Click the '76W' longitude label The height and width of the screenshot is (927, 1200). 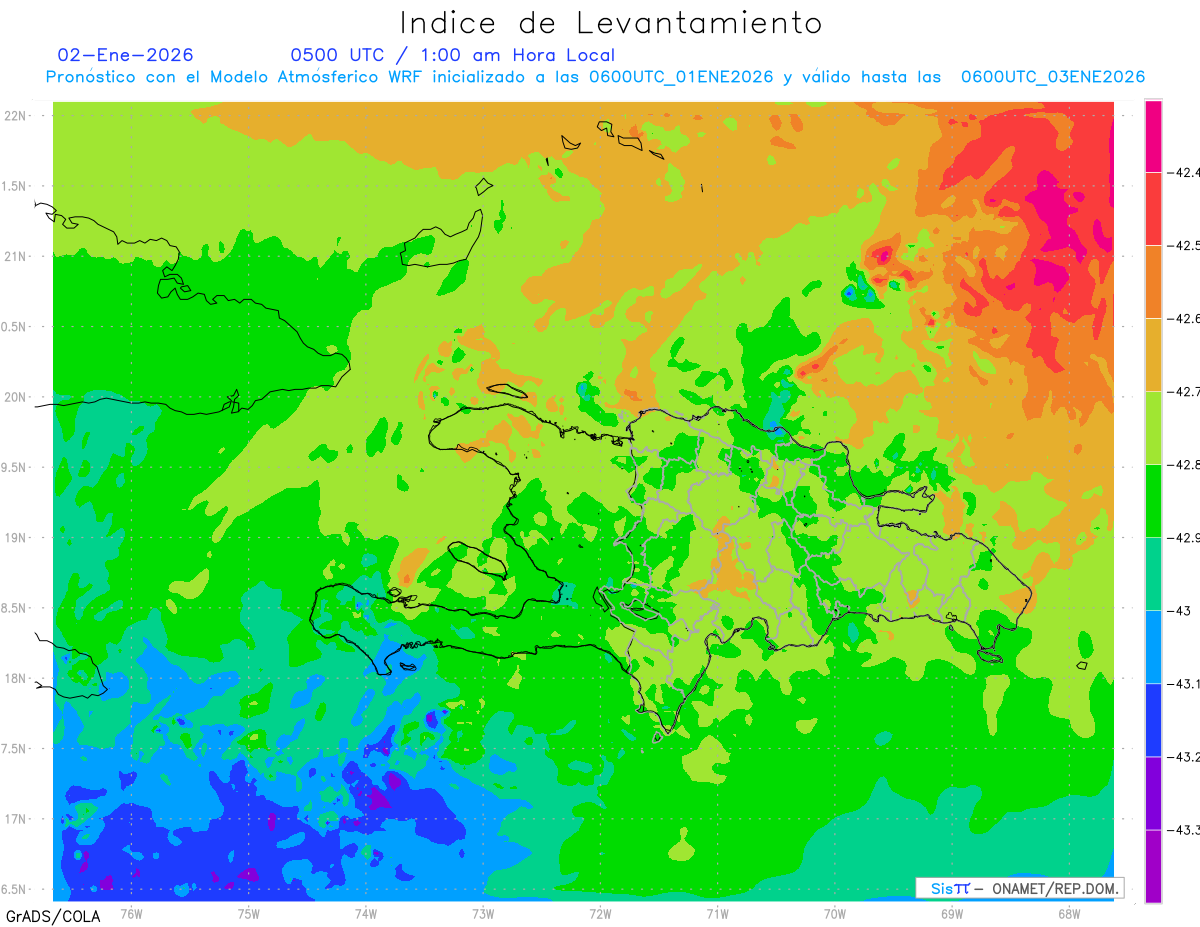131,912
